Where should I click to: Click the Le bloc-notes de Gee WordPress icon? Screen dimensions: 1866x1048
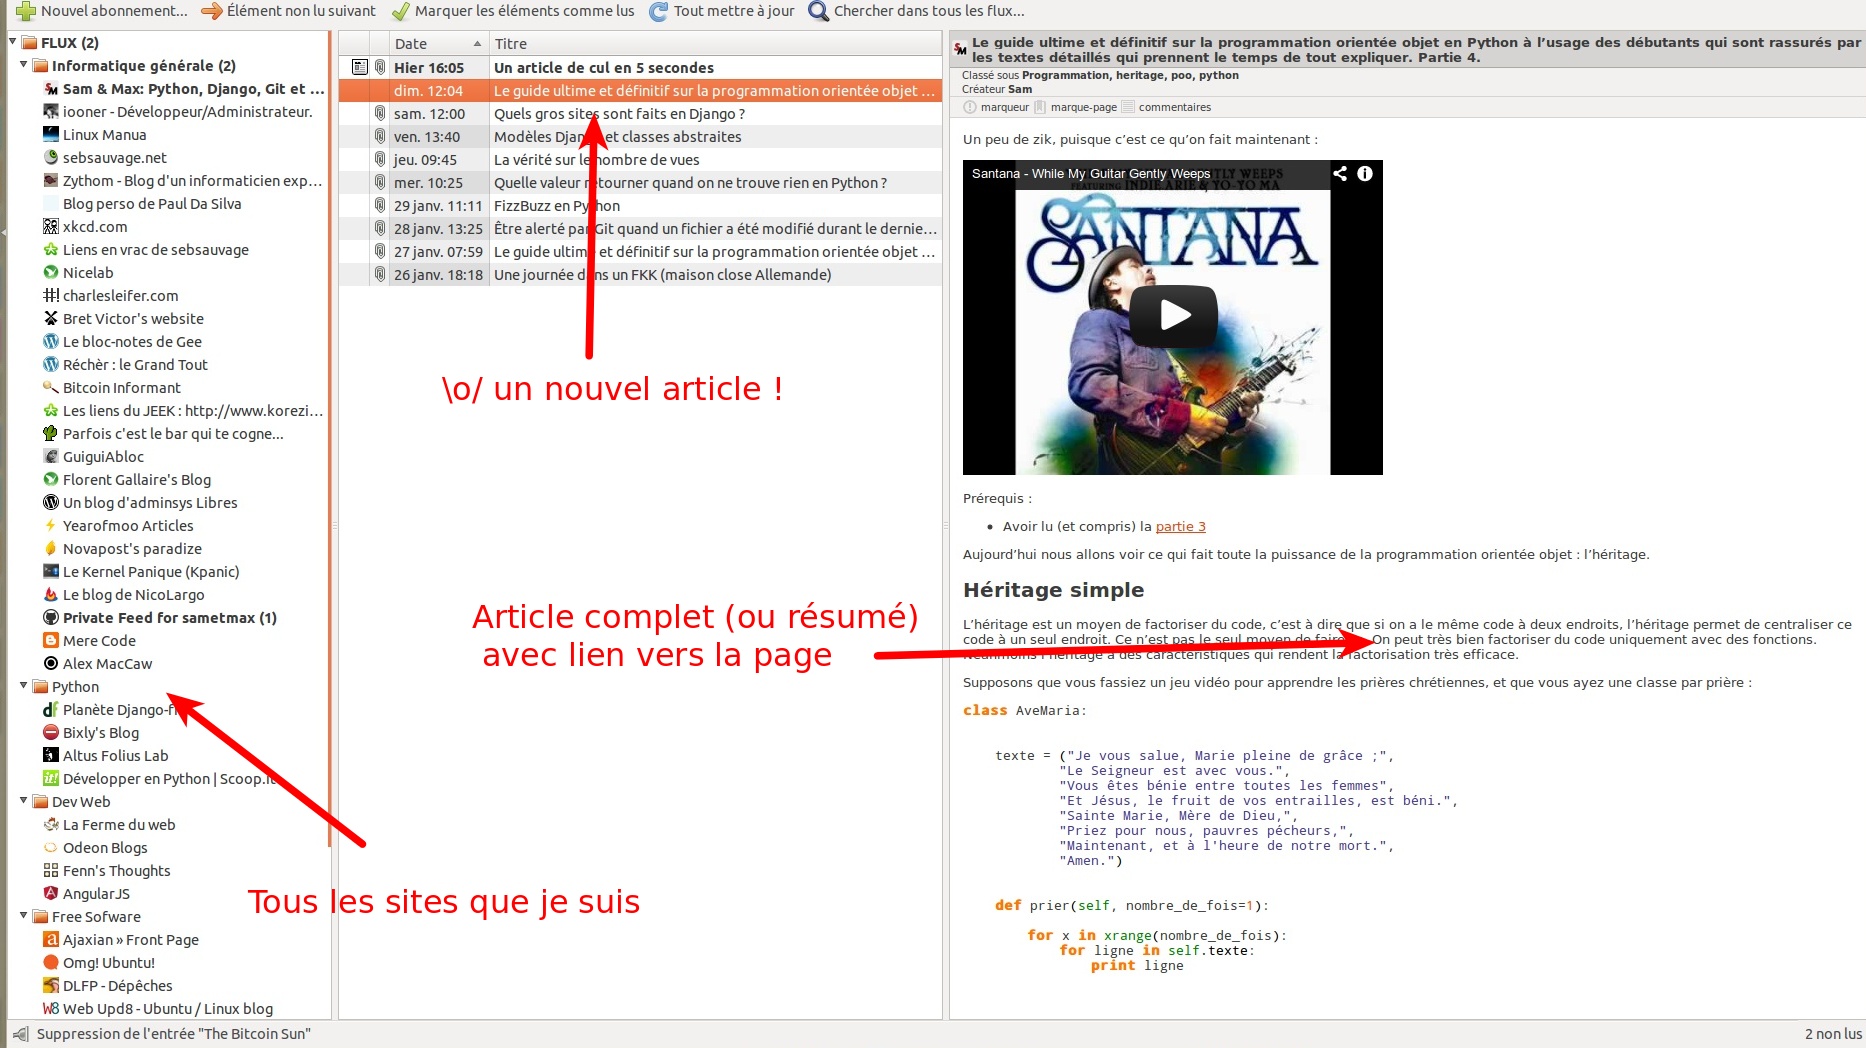(51, 342)
